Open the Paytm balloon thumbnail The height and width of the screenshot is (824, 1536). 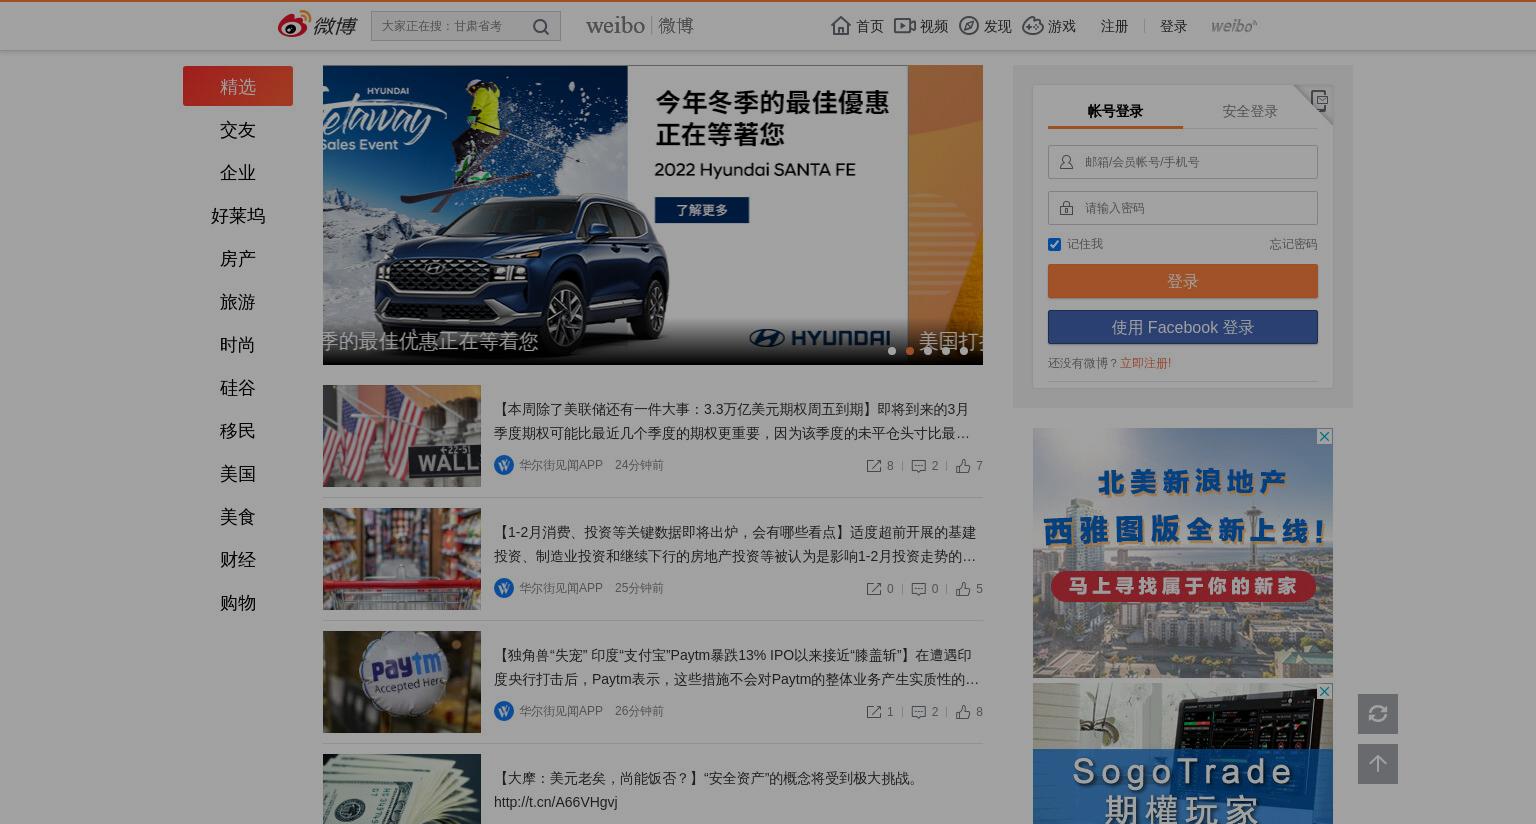pyautogui.click(x=402, y=682)
